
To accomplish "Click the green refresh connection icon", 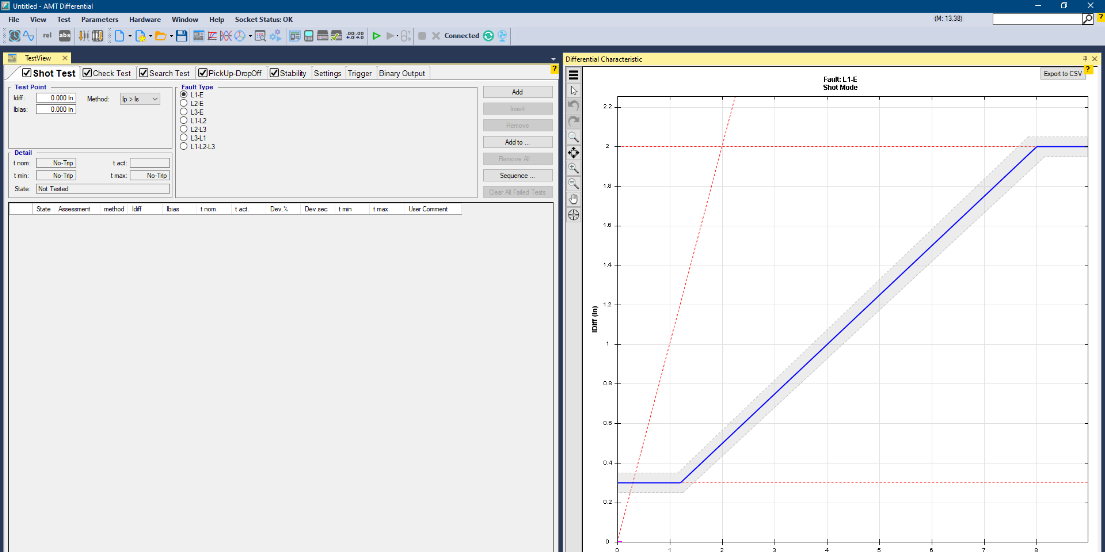I will point(489,36).
